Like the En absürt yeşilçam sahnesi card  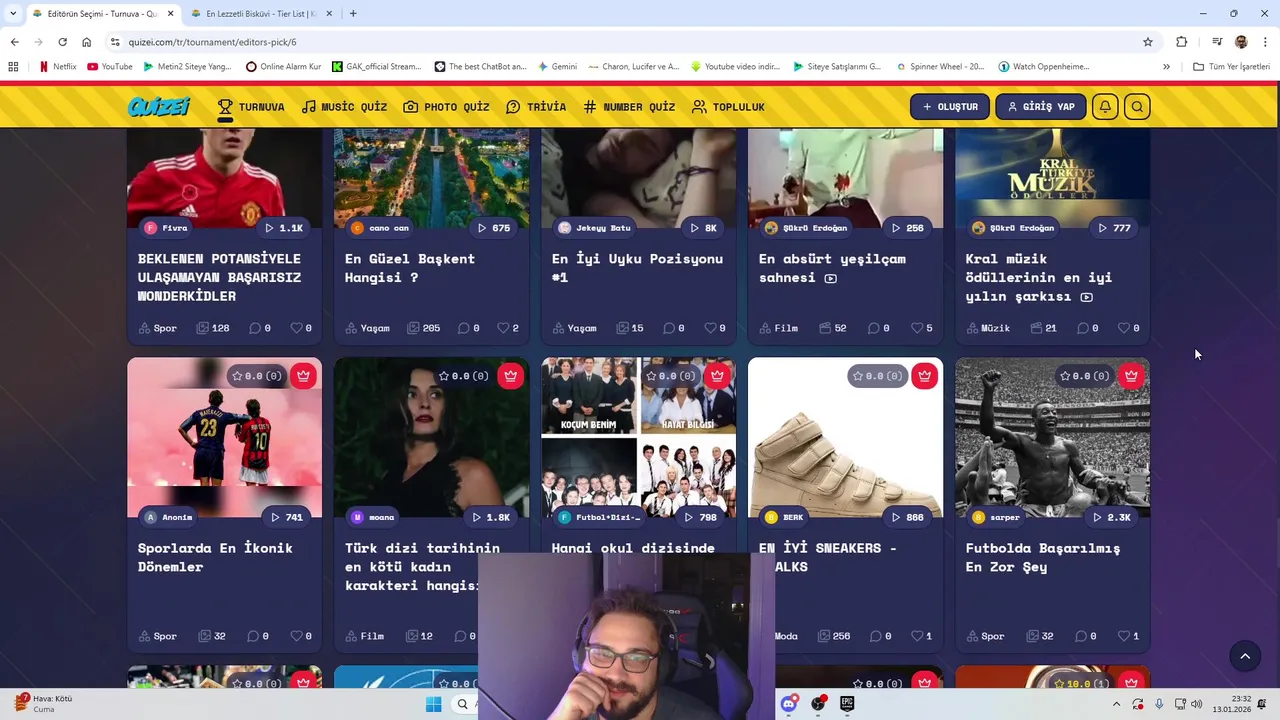click(922, 328)
